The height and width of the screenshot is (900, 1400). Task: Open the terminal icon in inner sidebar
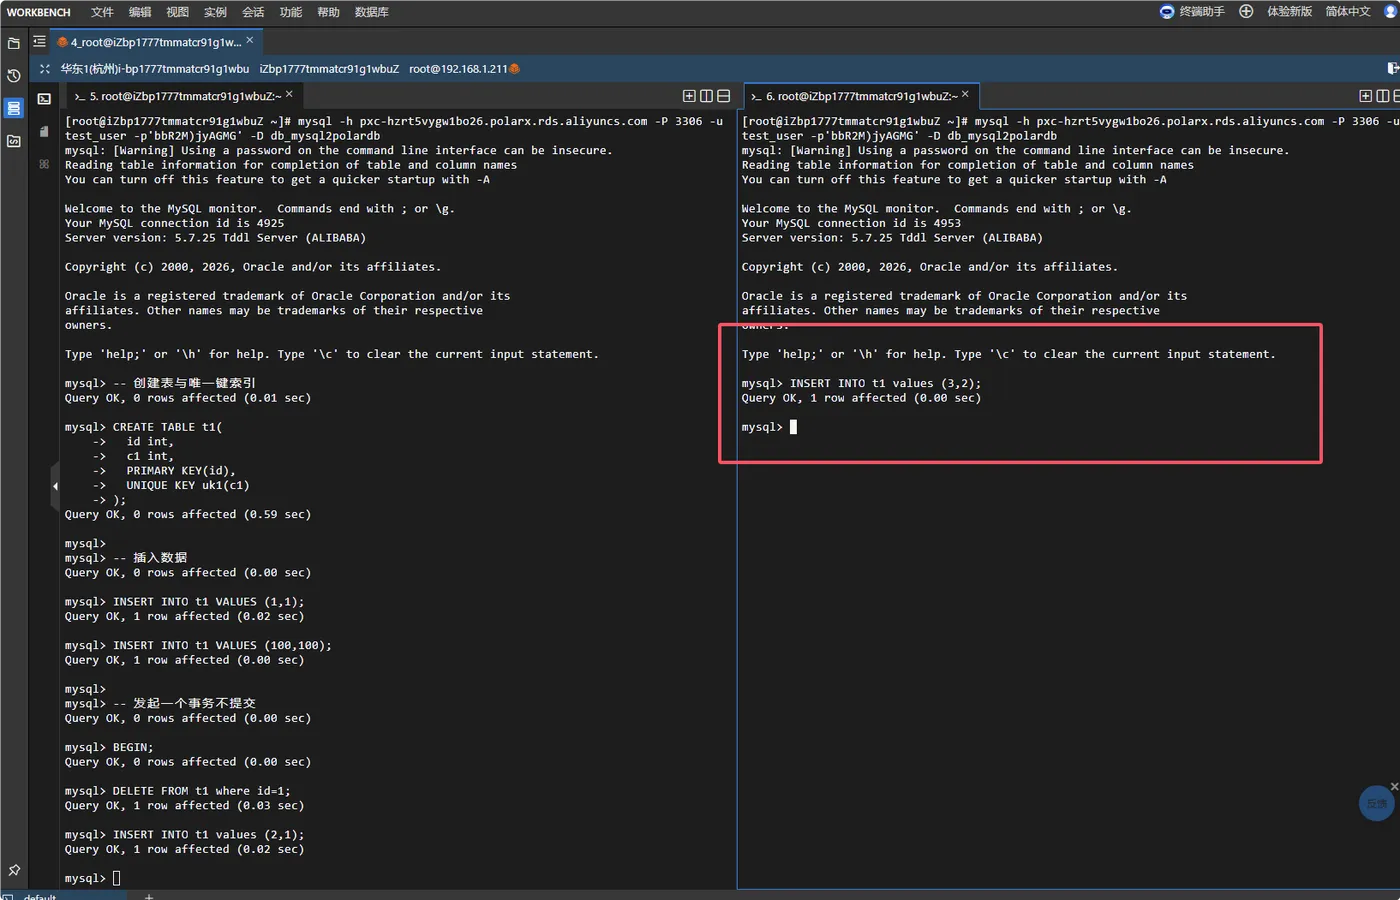pos(44,99)
